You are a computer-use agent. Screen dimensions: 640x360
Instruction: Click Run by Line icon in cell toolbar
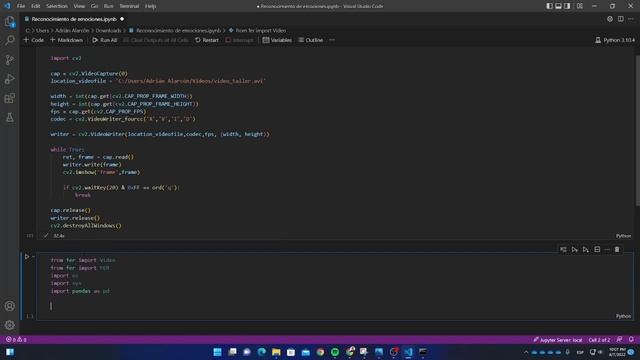tap(563, 249)
